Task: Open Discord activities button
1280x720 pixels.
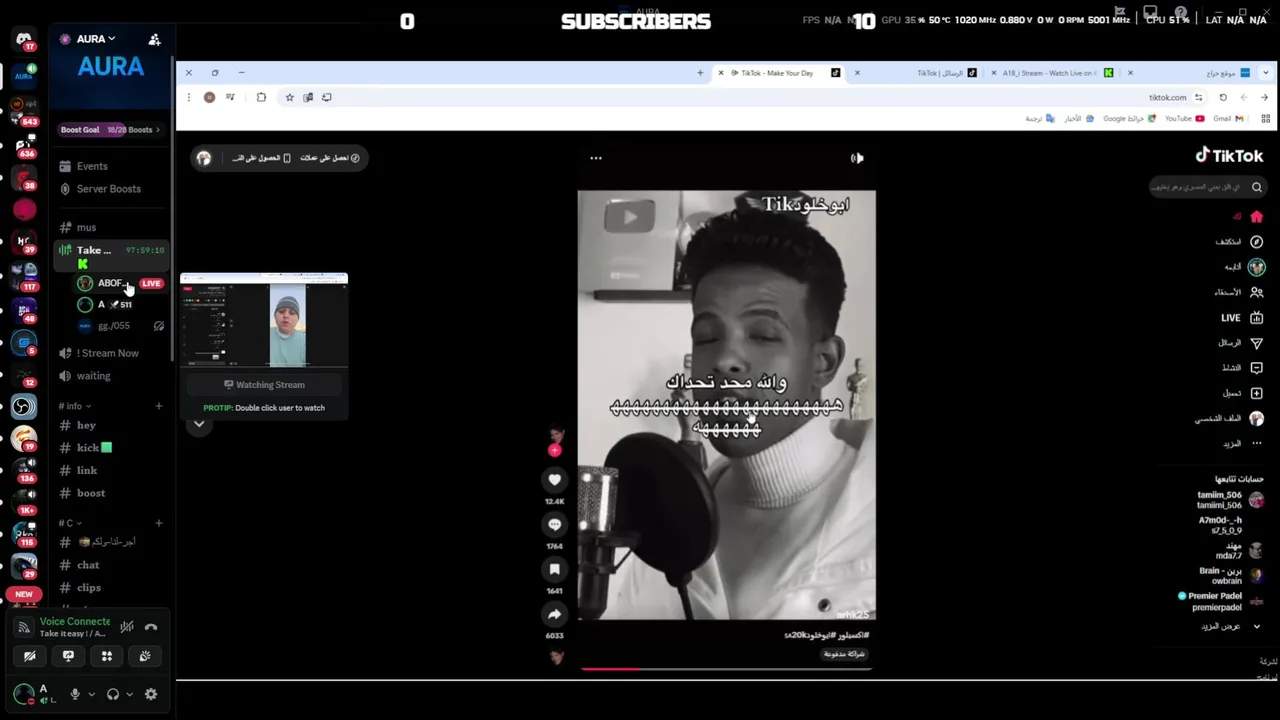Action: coord(107,656)
